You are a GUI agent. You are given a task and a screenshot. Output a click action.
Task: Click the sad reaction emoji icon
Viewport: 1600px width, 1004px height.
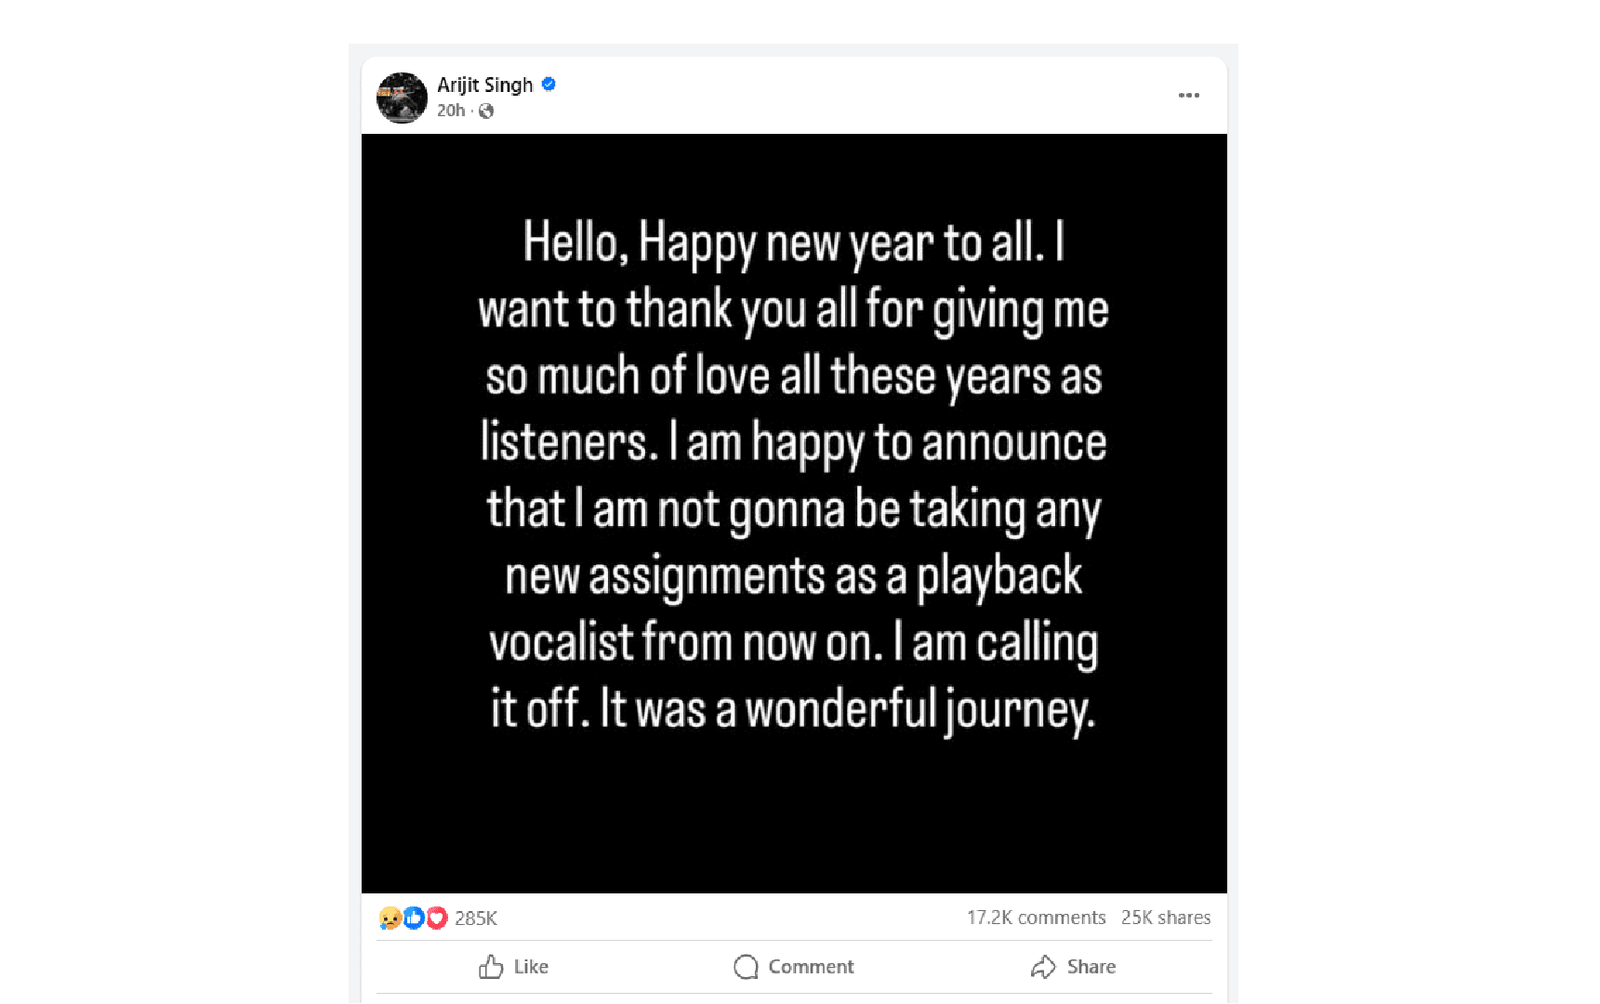(390, 918)
